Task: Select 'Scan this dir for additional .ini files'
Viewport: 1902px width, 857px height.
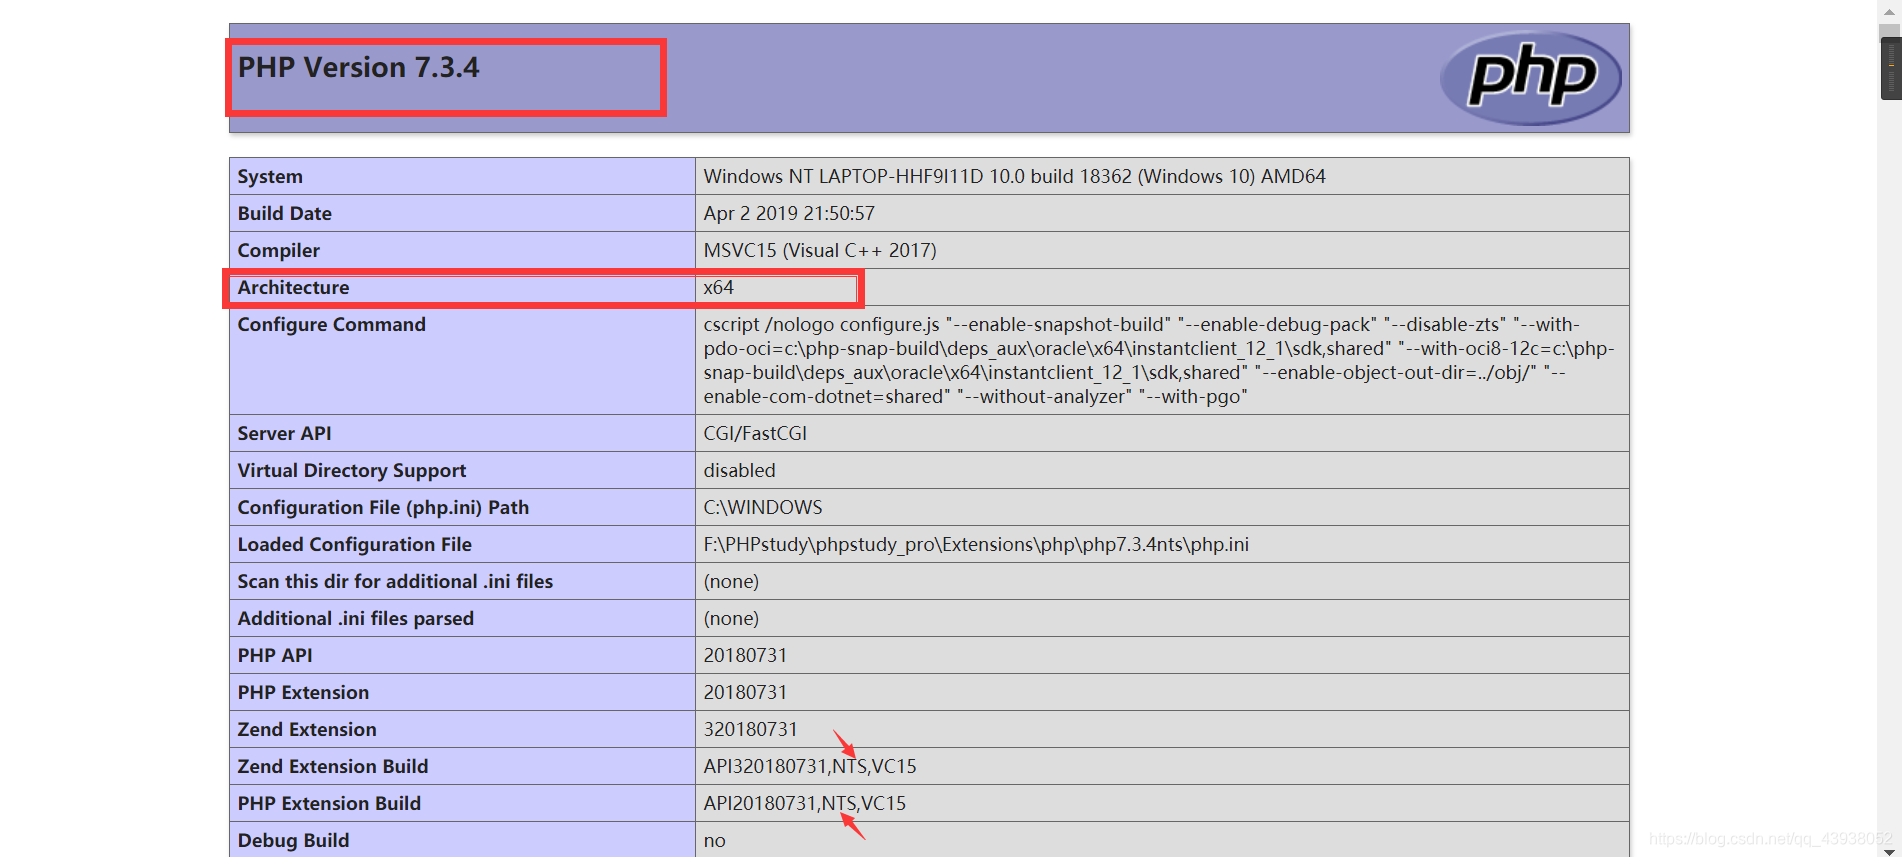Action: tap(395, 581)
